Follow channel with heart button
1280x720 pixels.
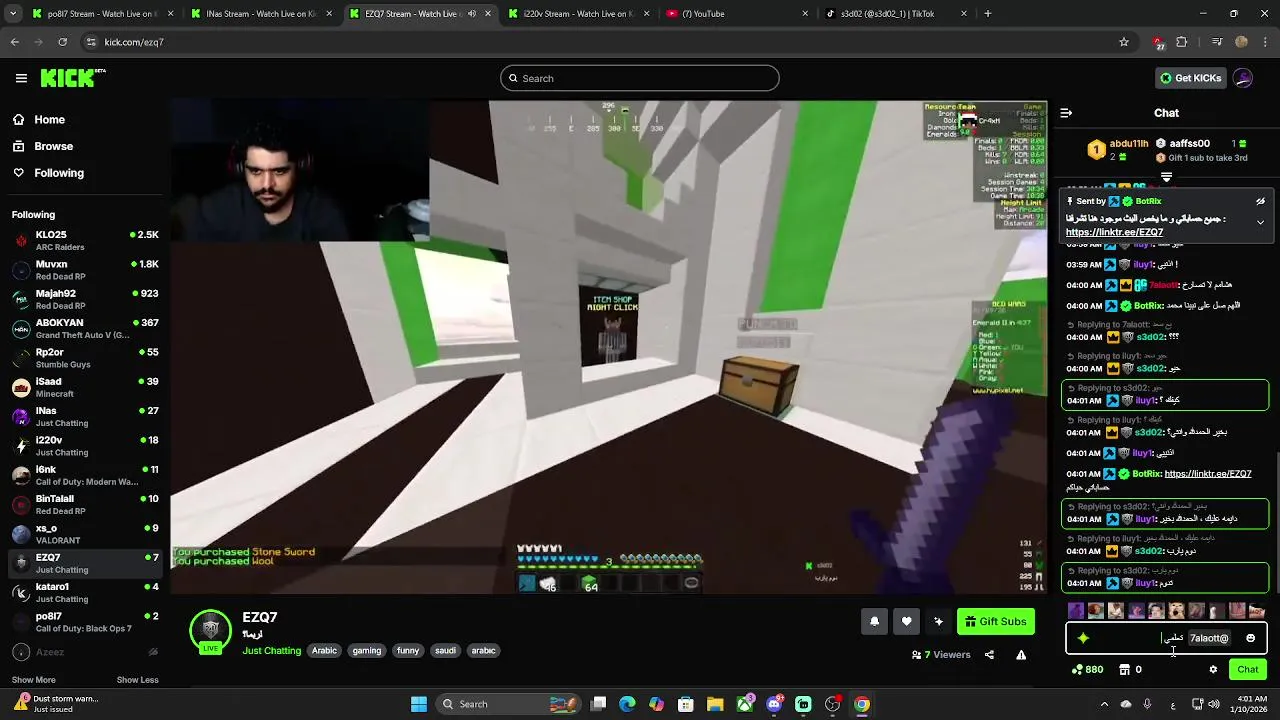click(x=906, y=622)
